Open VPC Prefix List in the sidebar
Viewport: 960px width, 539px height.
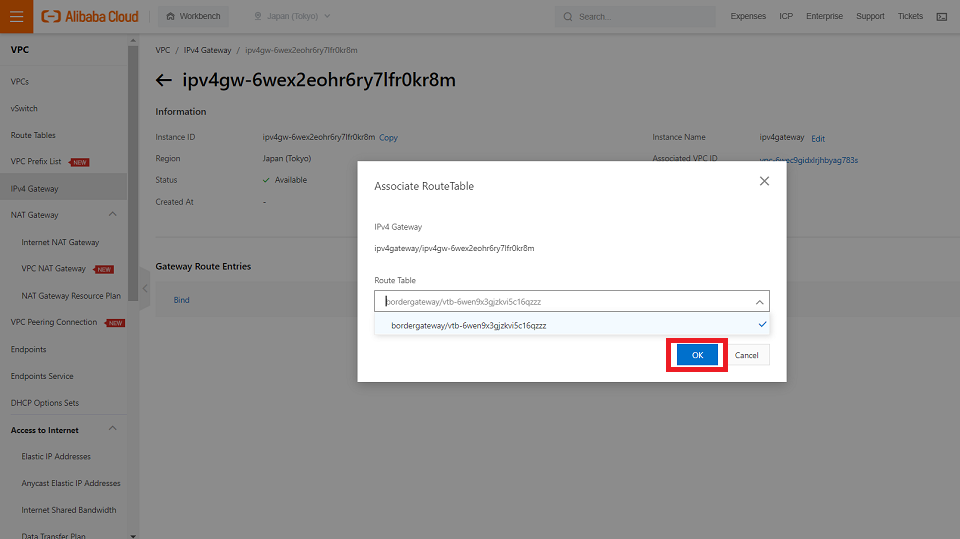[x=36, y=162]
